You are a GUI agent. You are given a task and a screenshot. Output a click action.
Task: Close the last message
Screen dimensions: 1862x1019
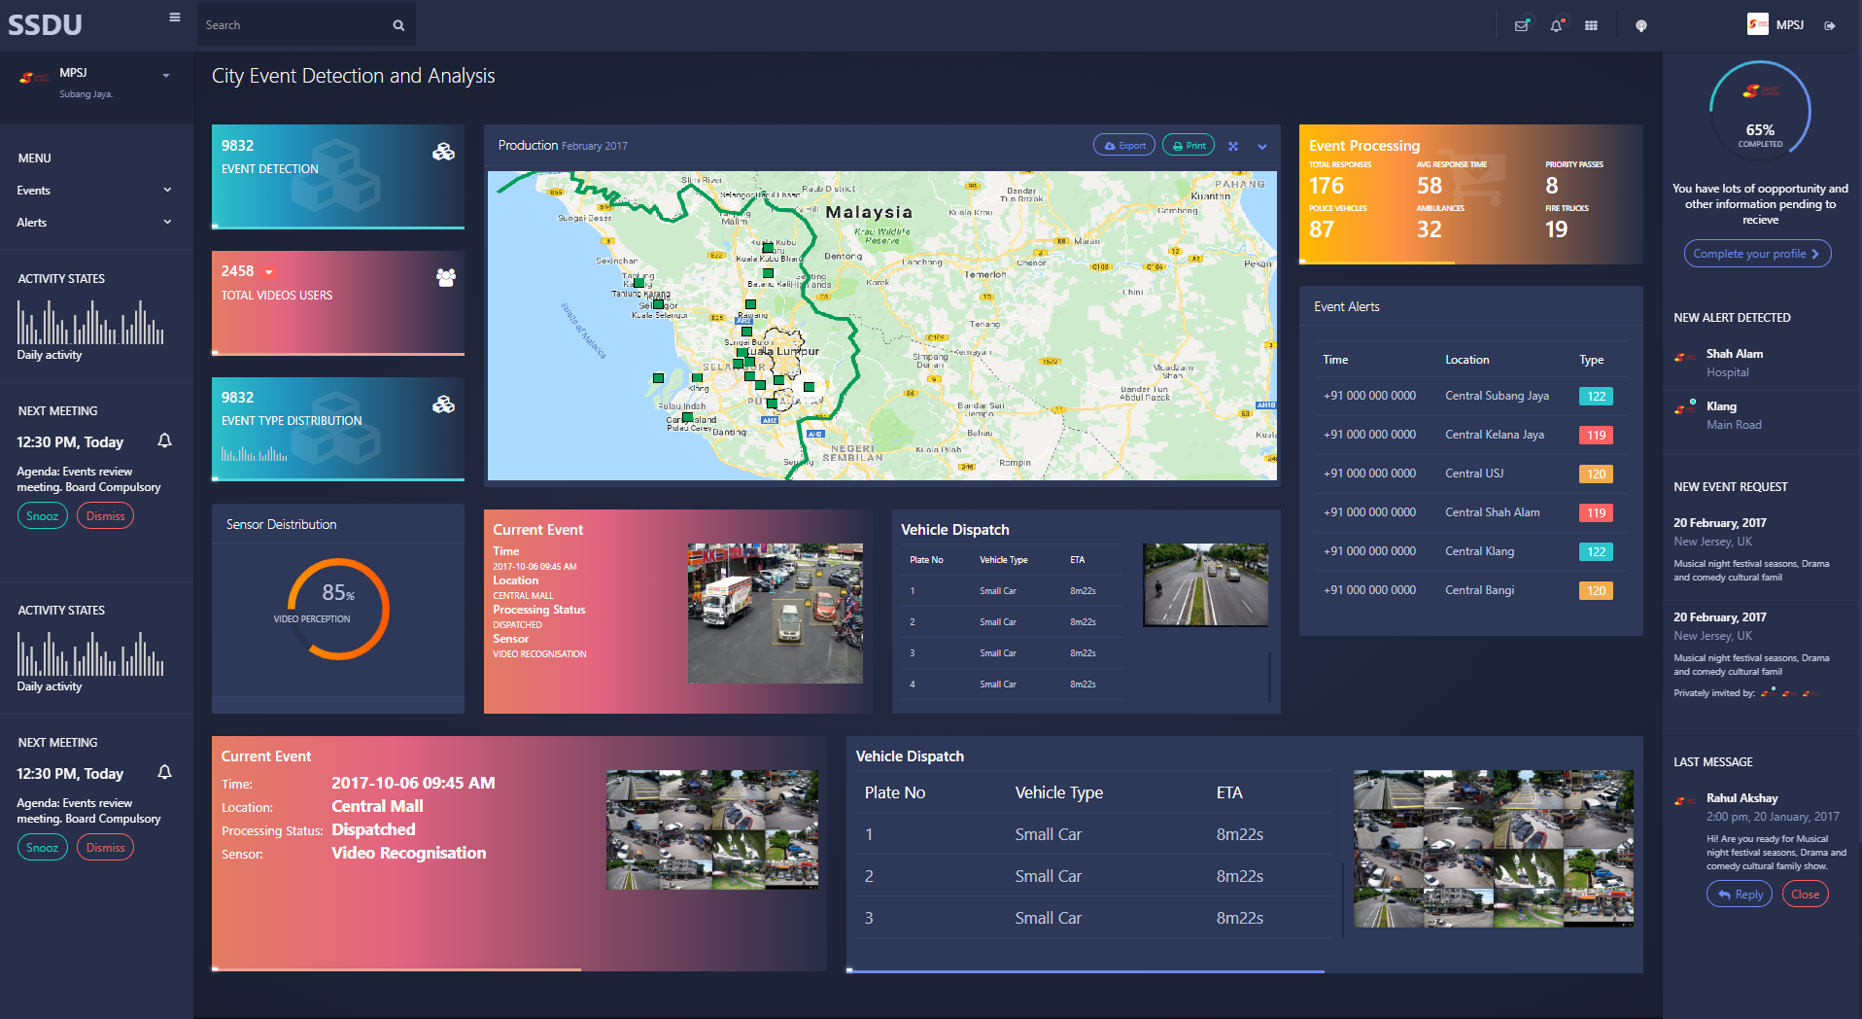tap(1805, 894)
